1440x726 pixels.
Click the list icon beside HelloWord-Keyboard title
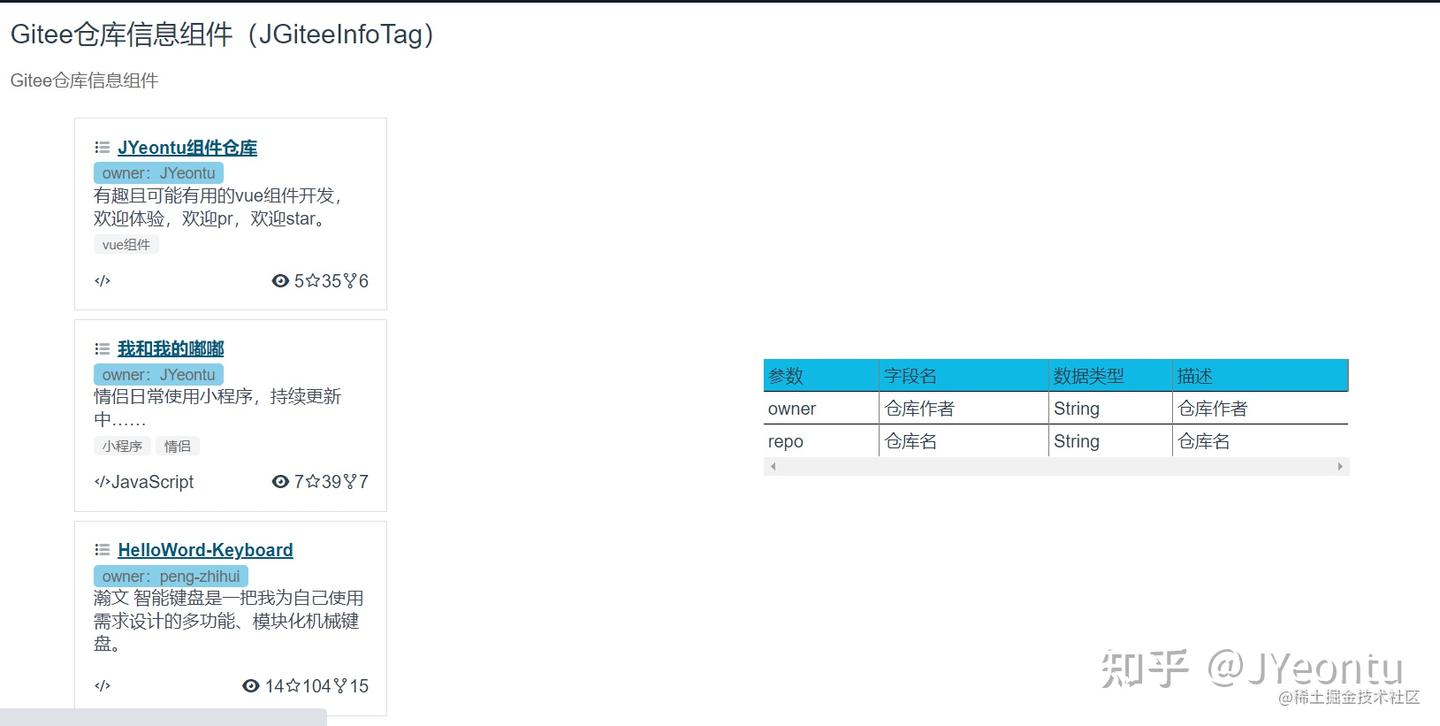(x=102, y=549)
